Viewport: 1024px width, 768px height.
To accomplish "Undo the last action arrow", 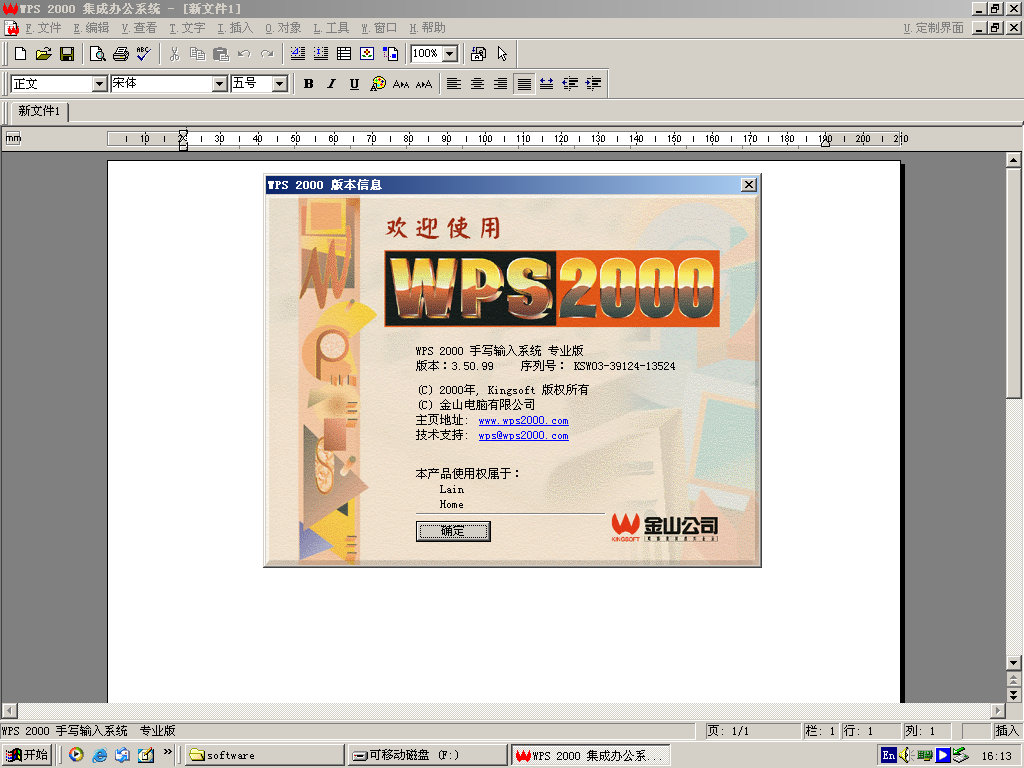I will coord(244,54).
